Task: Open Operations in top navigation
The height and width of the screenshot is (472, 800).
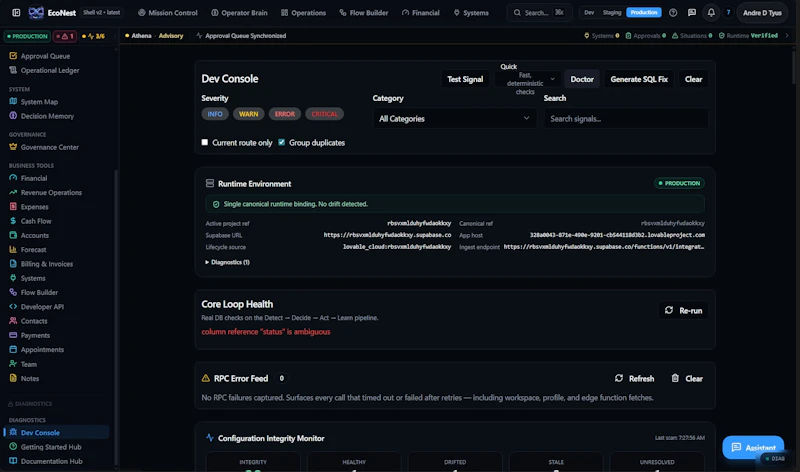Action: tap(303, 12)
